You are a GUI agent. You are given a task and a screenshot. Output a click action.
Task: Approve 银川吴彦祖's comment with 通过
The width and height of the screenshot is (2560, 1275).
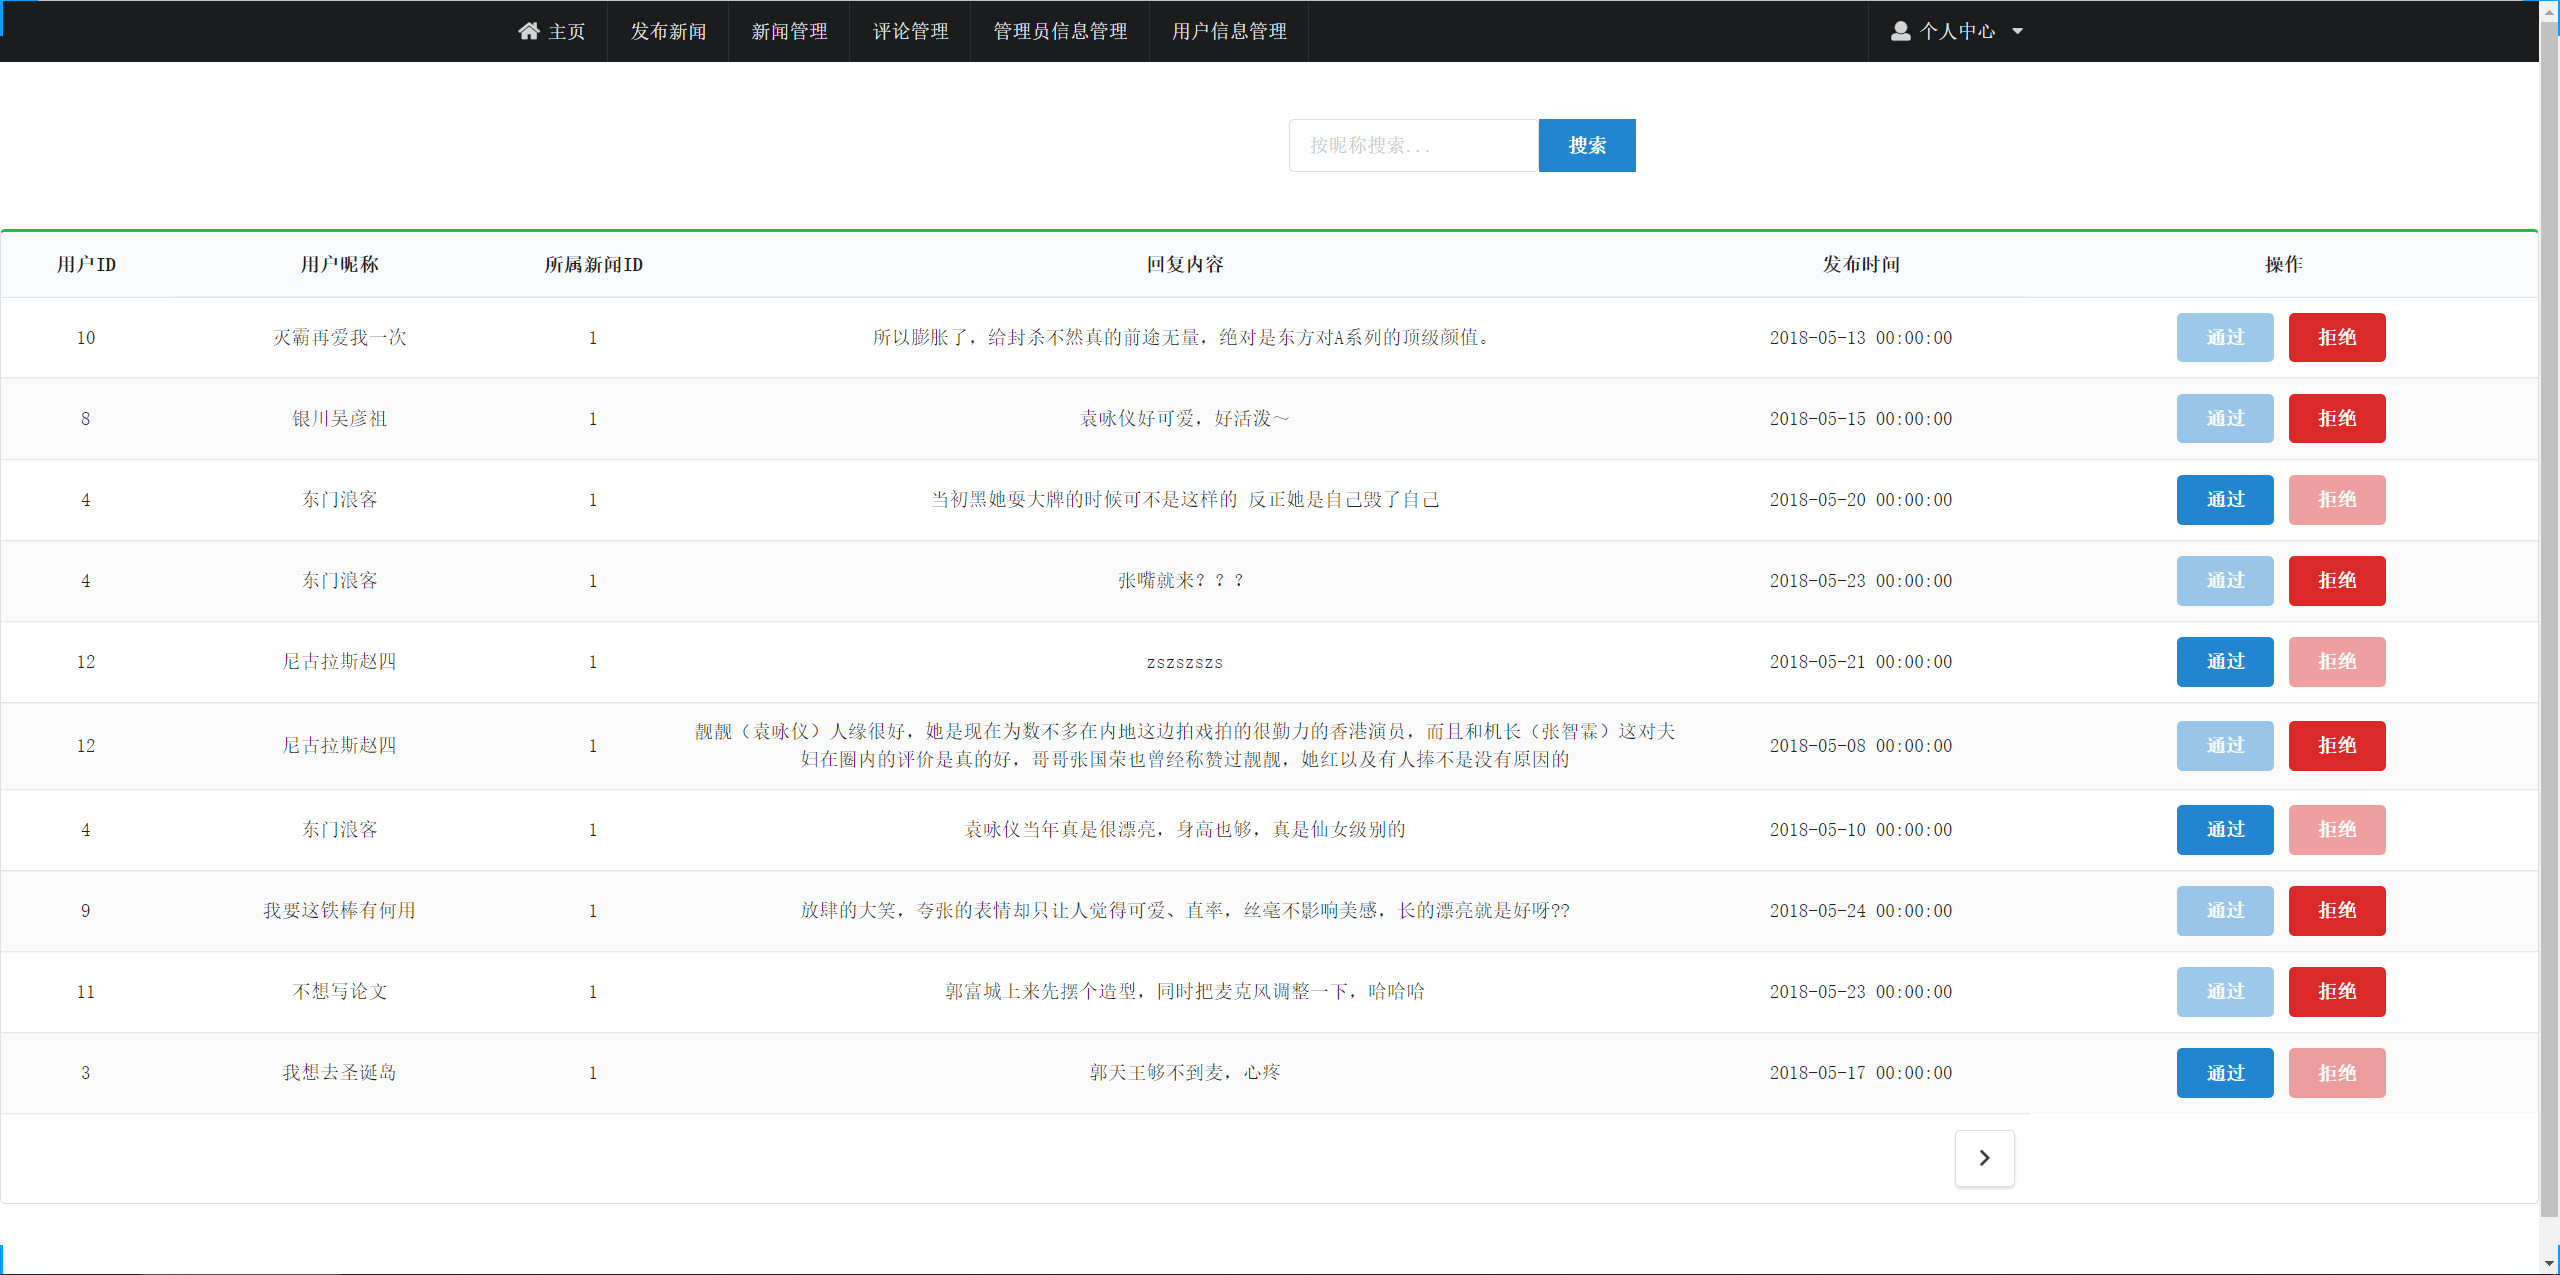point(2224,418)
